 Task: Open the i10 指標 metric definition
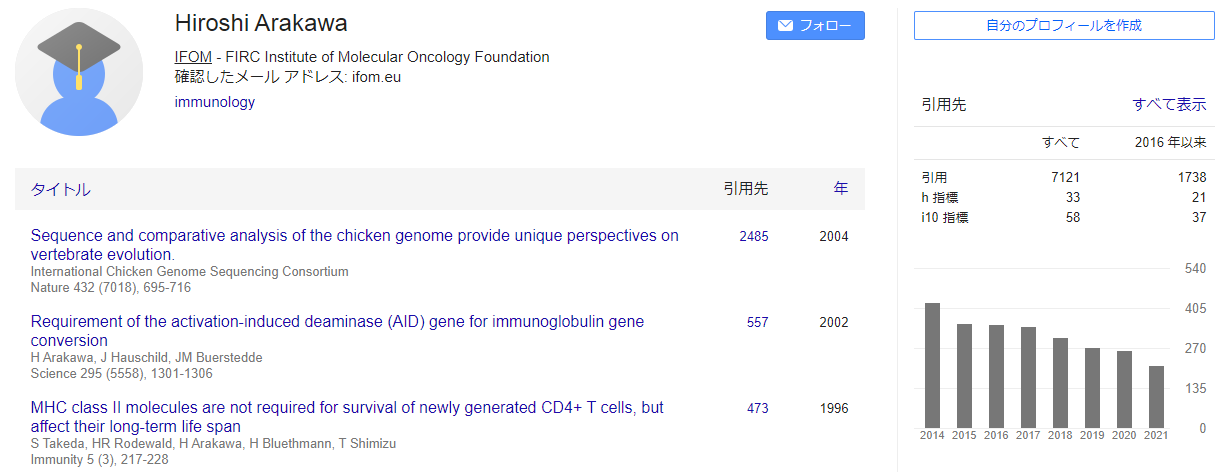pyautogui.click(x=945, y=217)
